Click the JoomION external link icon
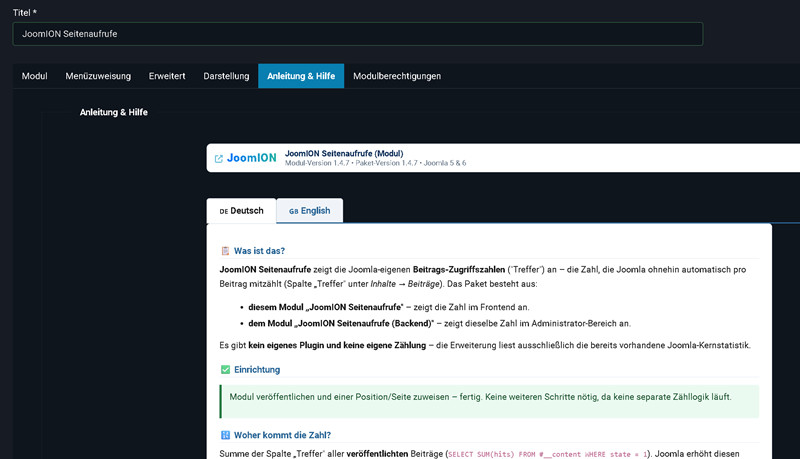 coord(219,159)
